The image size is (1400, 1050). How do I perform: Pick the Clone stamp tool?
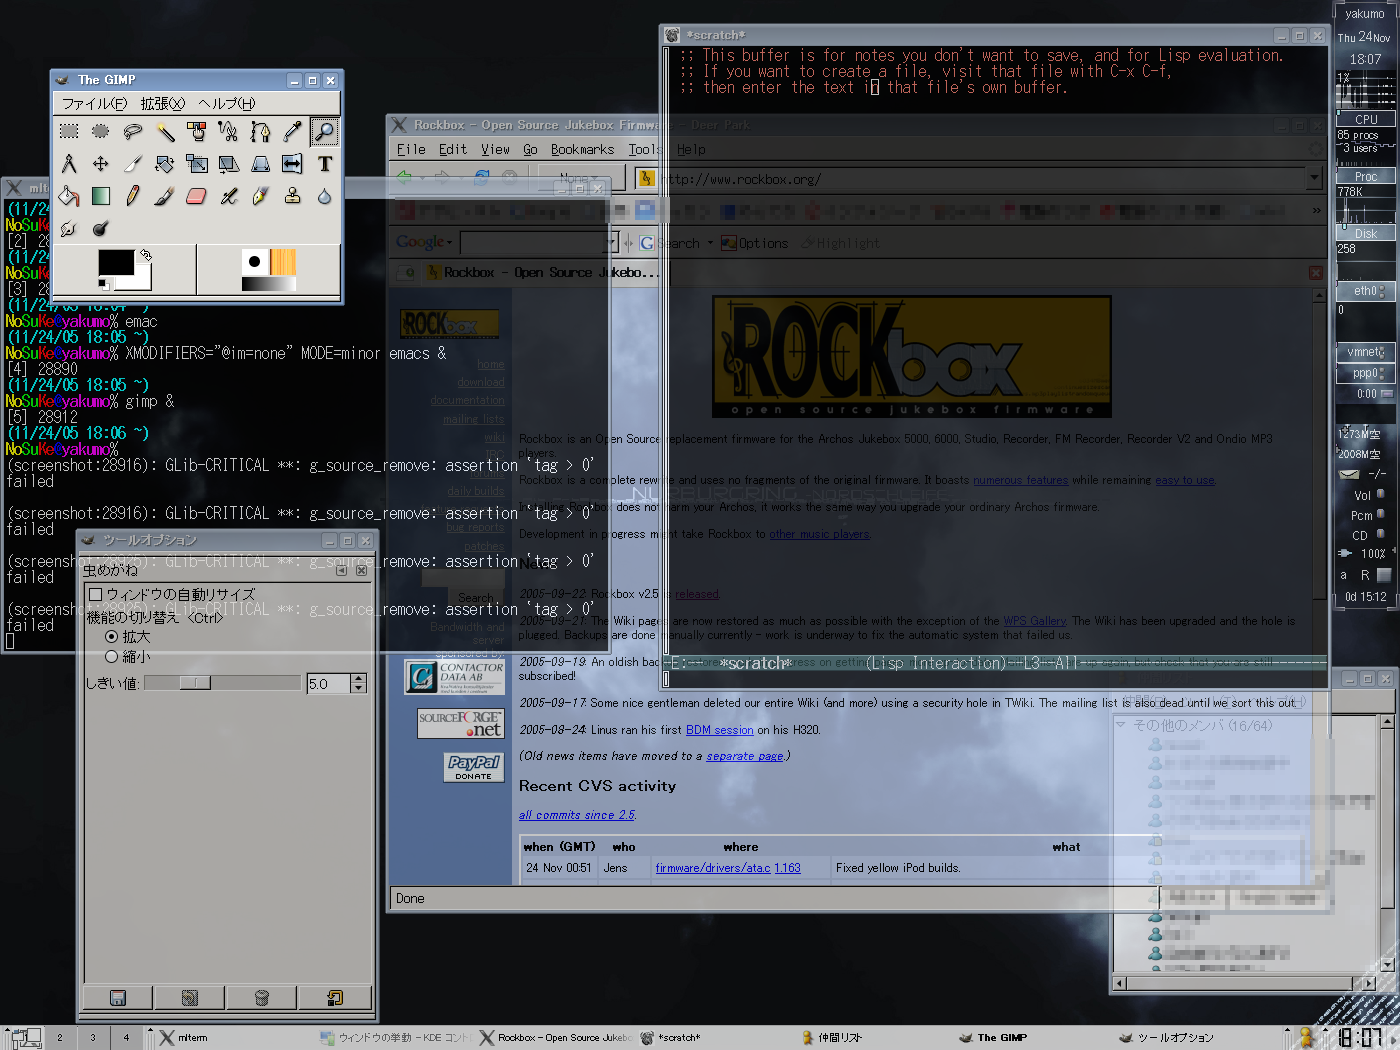tap(293, 195)
